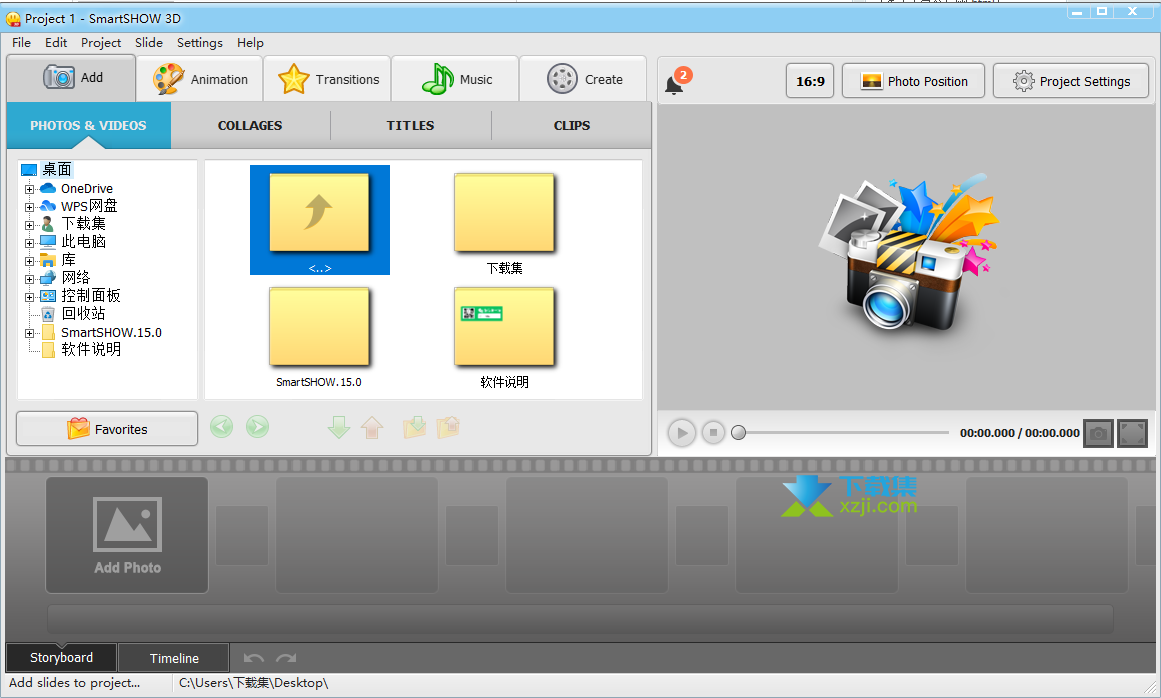1161x698 pixels.
Task: Click the playback time 00:00.000 / 00:00.000
Action: tap(1020, 433)
